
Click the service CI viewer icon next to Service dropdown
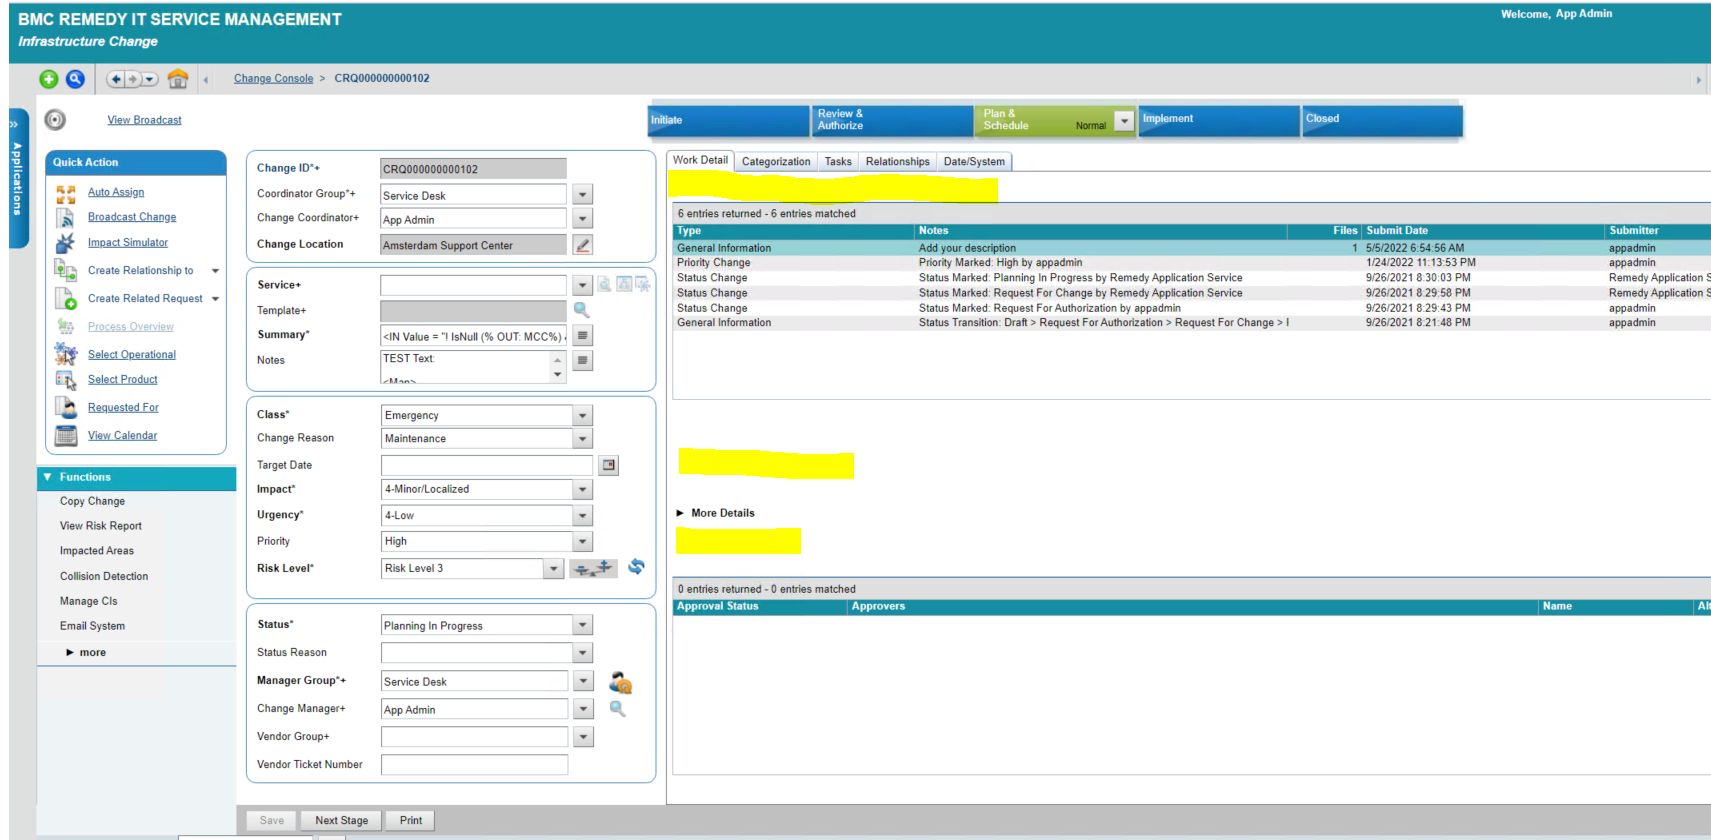point(604,285)
